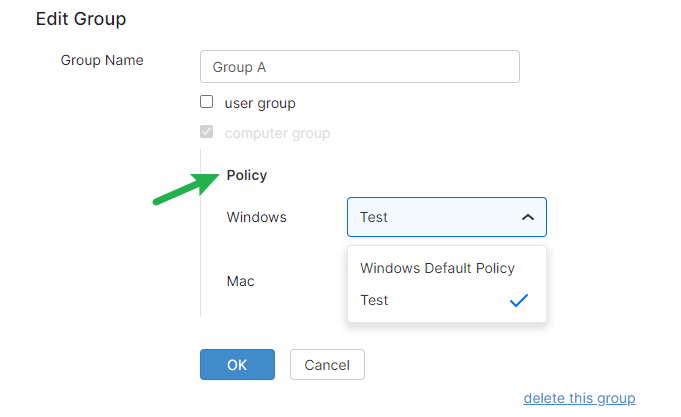Select Windows Default Policy from the list
Screen dimensions: 681x417
pos(437,268)
